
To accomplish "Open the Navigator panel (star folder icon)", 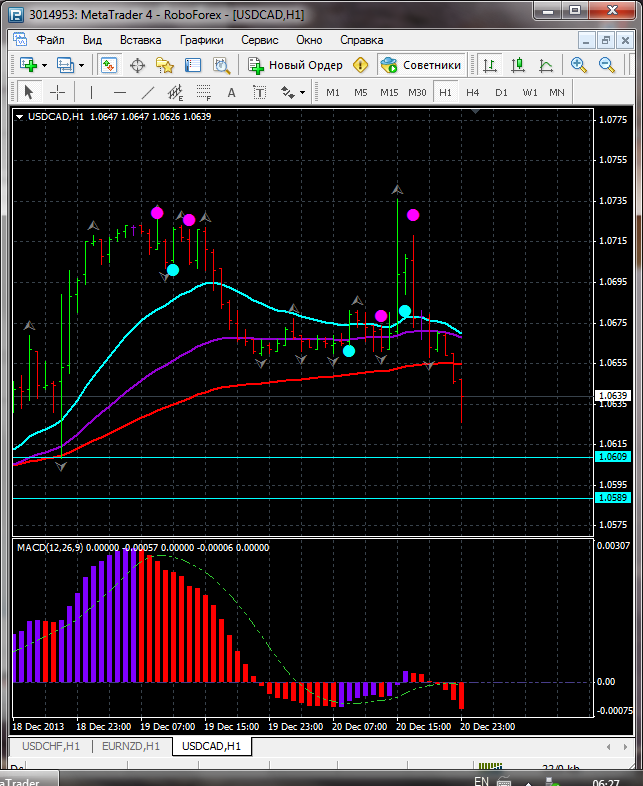I will (x=164, y=65).
